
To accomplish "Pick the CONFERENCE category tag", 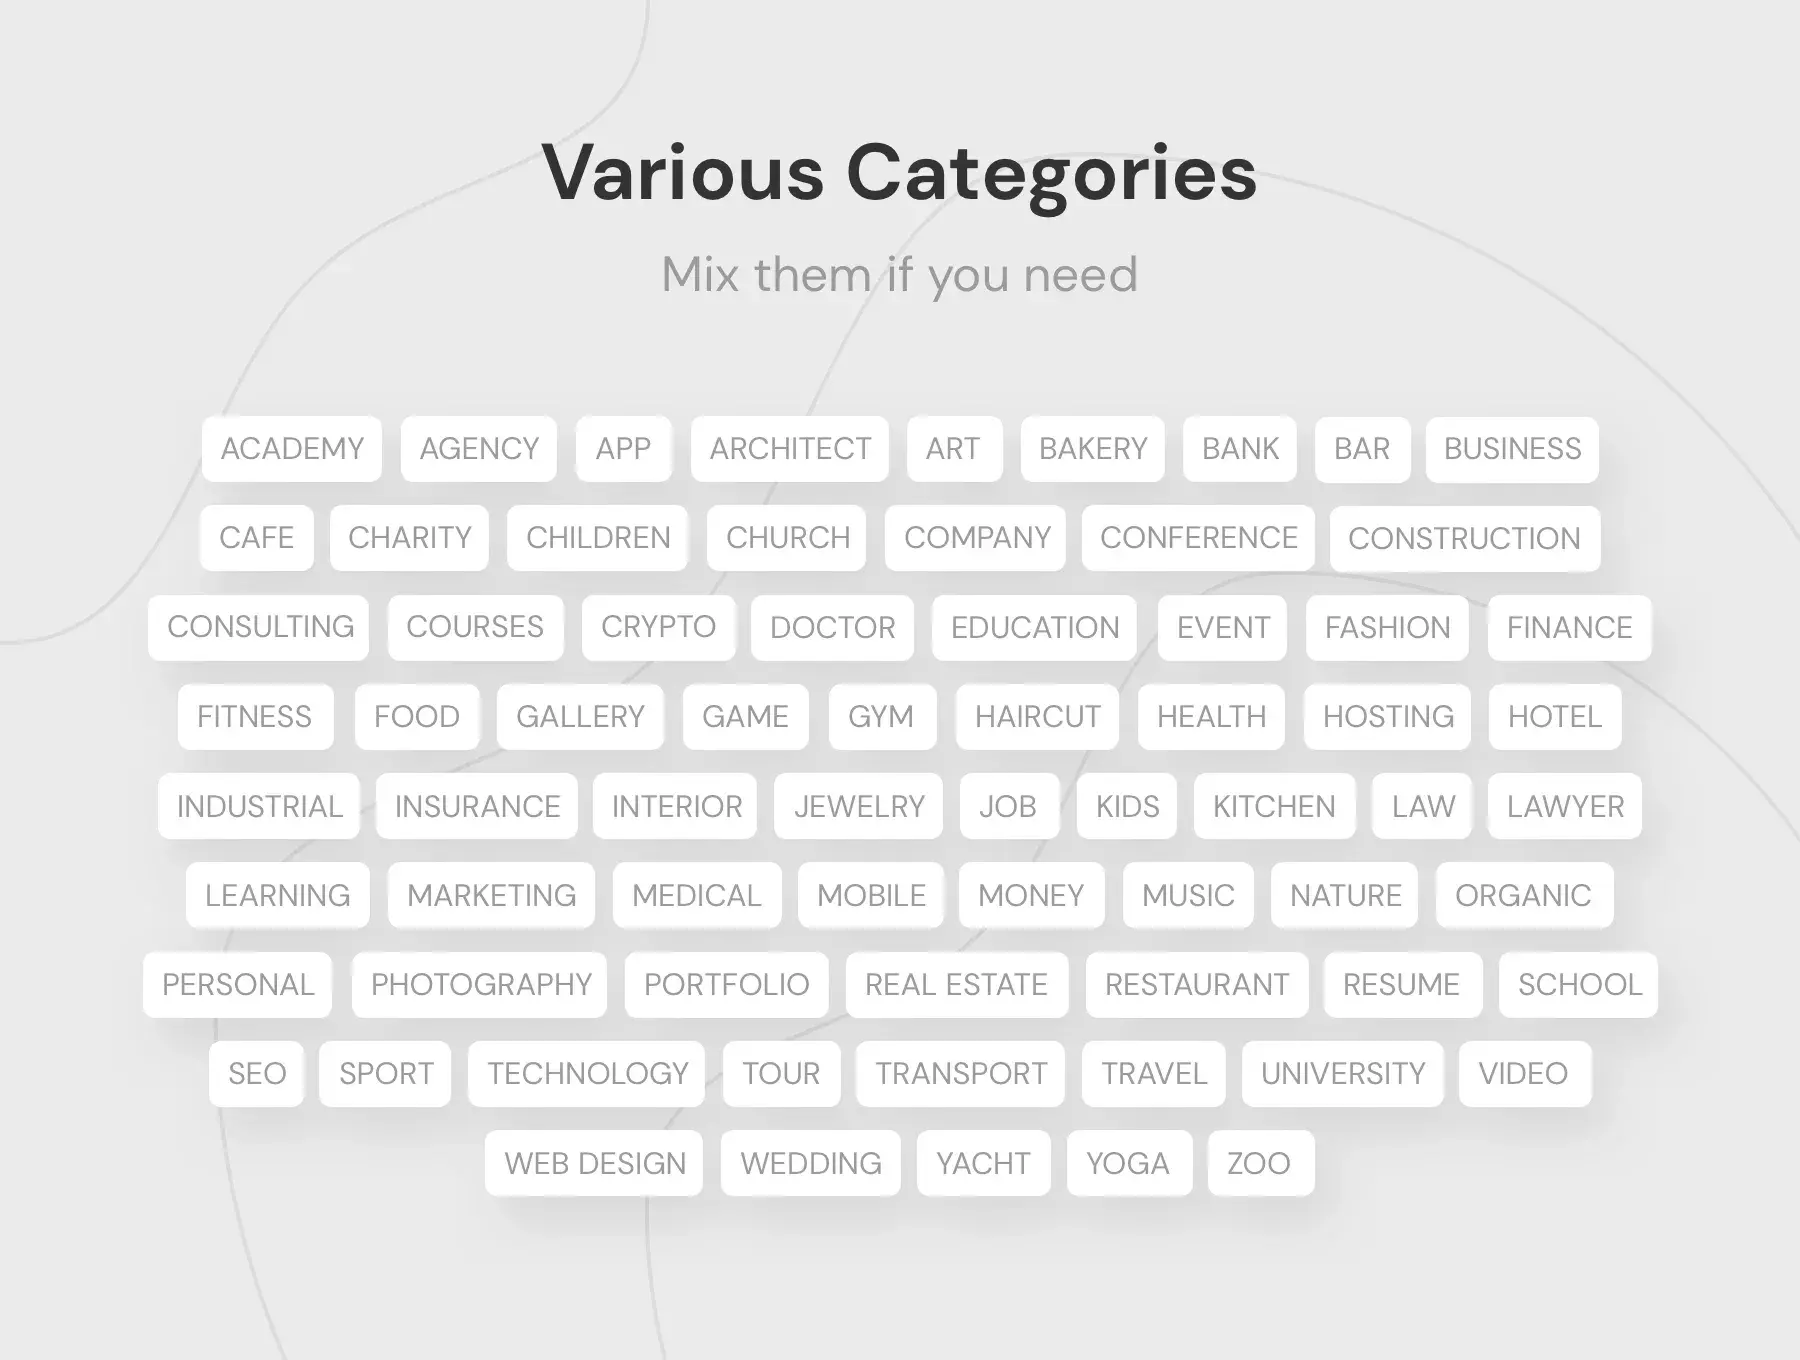I will [1198, 538].
